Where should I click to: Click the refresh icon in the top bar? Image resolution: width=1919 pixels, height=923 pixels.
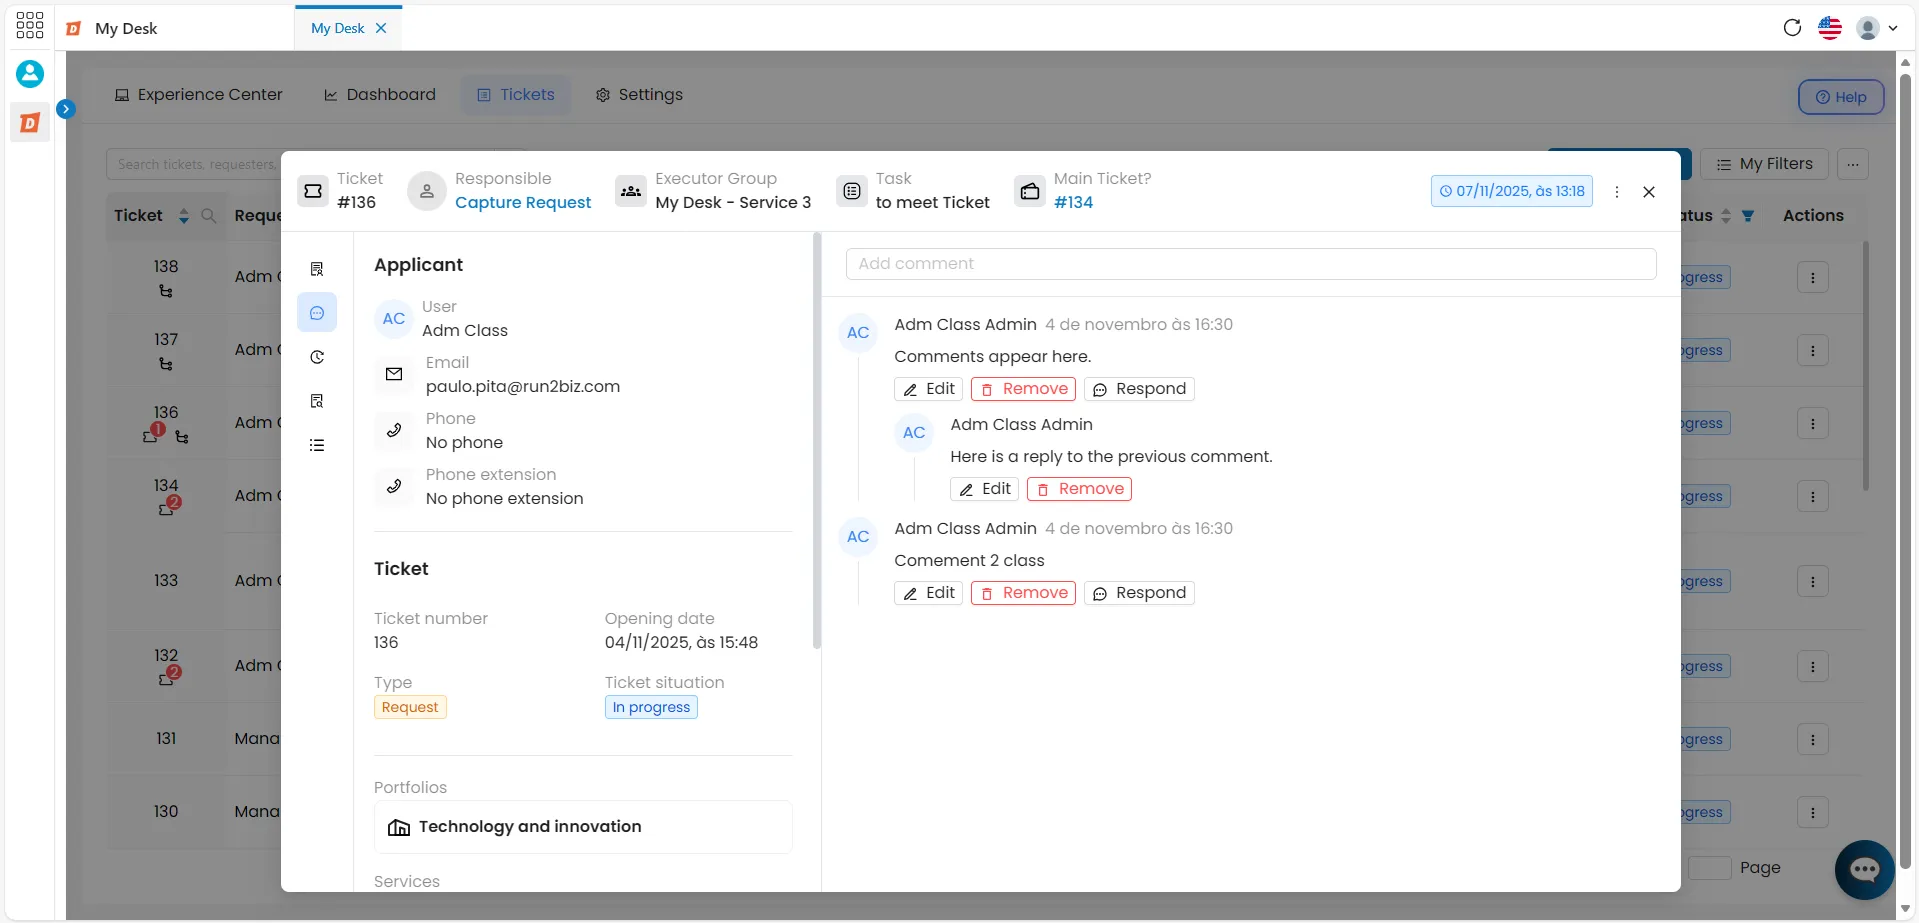[1792, 28]
